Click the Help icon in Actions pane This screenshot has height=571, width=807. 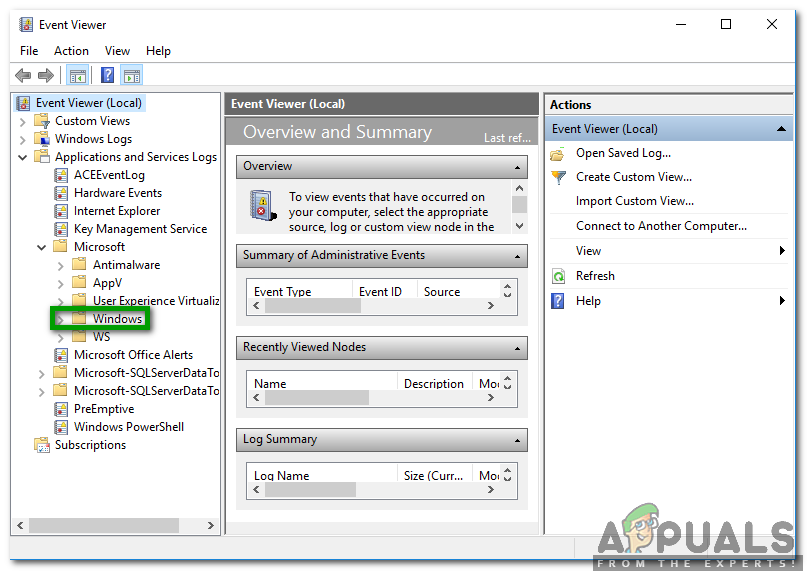tap(557, 301)
